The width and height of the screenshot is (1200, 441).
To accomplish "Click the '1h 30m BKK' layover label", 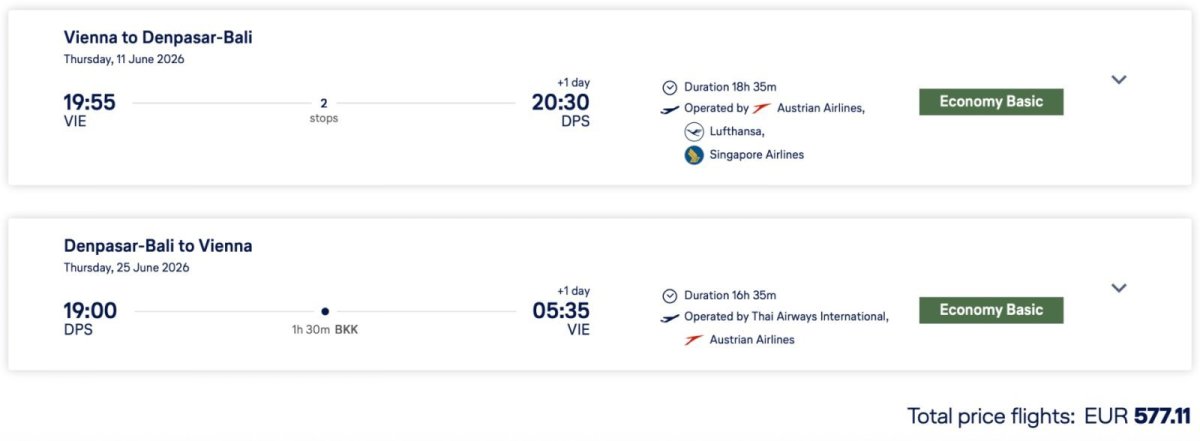I will point(324,329).
